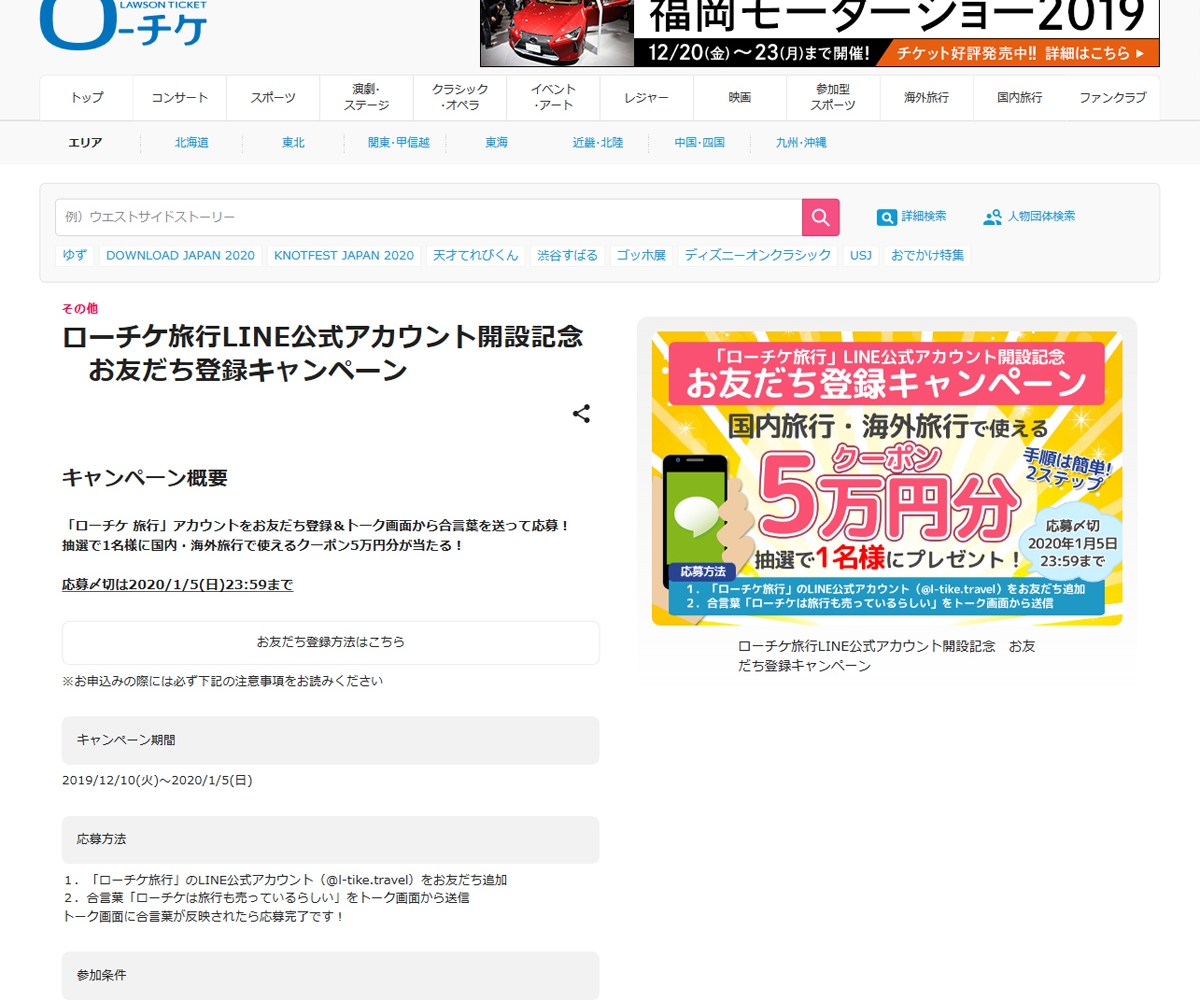Image resolution: width=1200 pixels, height=1000 pixels.
Task: Click the pink magnifier search button
Action: tap(821, 217)
